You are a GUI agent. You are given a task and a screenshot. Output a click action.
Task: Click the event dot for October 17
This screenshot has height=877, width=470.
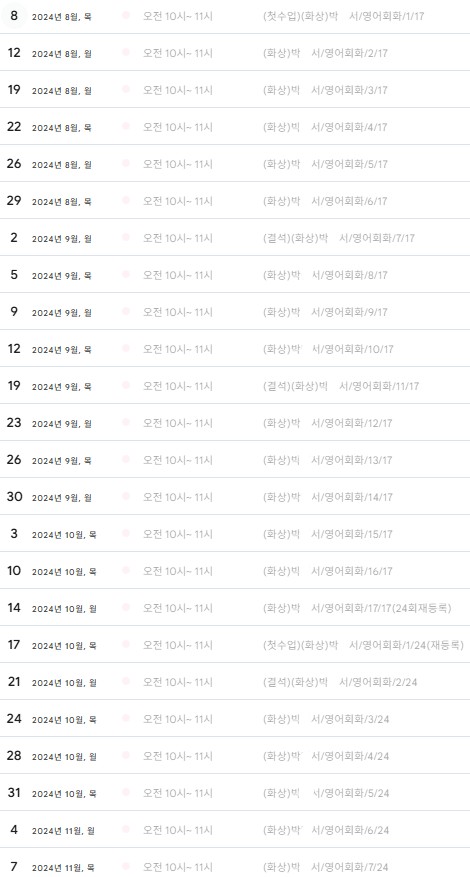126,643
